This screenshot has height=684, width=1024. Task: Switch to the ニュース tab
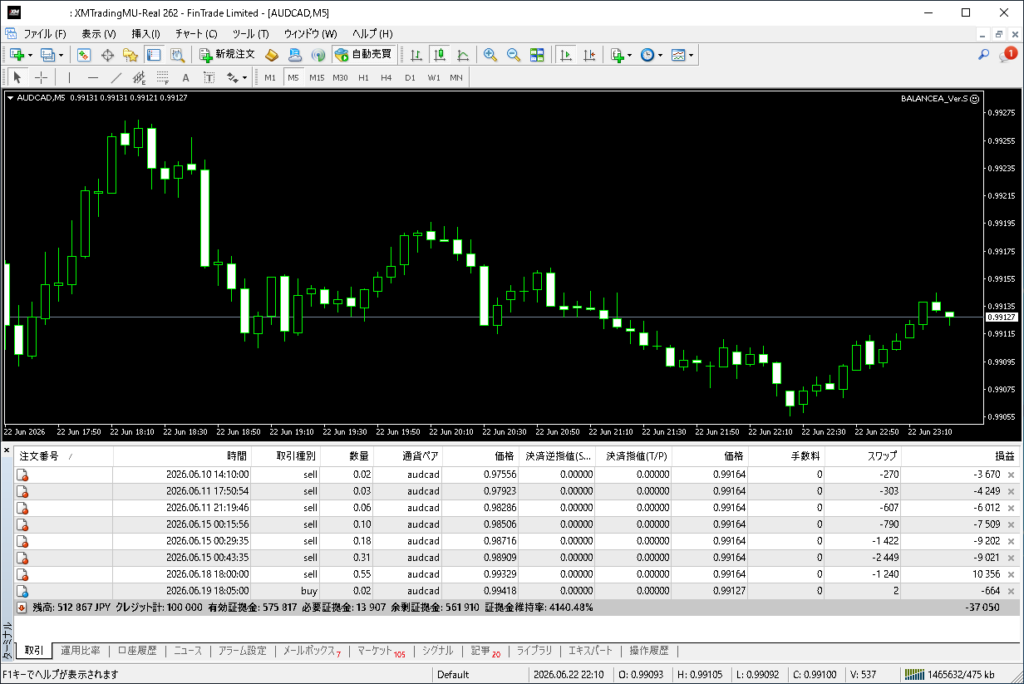click(x=187, y=651)
